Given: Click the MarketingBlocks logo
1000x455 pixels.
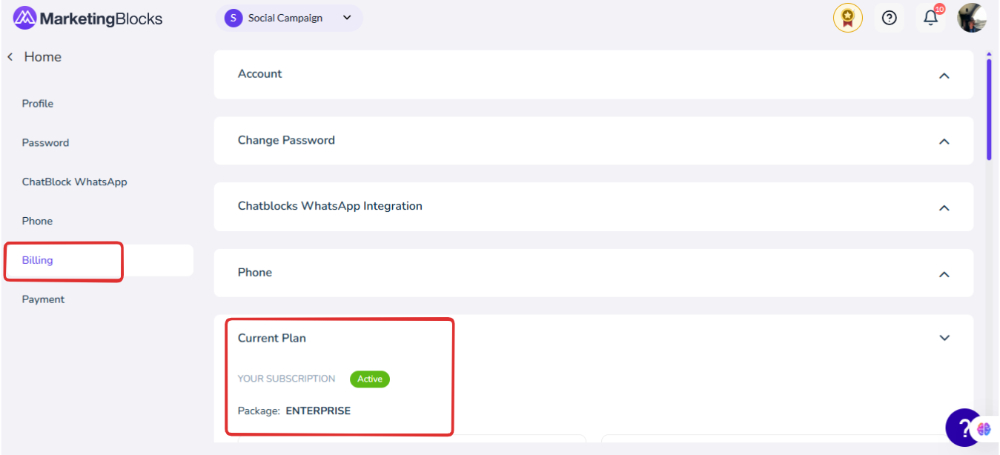Looking at the screenshot, I should [87, 19].
